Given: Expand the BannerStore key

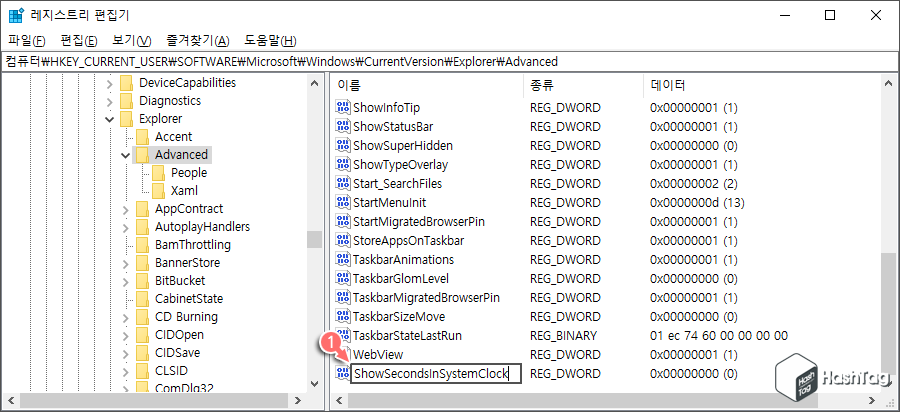Looking at the screenshot, I should click(125, 263).
